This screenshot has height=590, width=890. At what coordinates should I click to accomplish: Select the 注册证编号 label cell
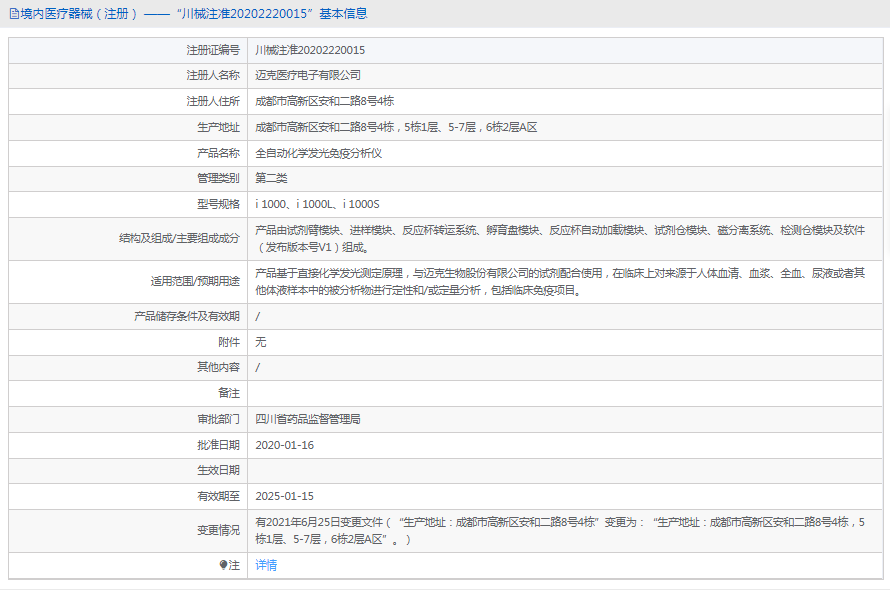pyautogui.click(x=213, y=51)
